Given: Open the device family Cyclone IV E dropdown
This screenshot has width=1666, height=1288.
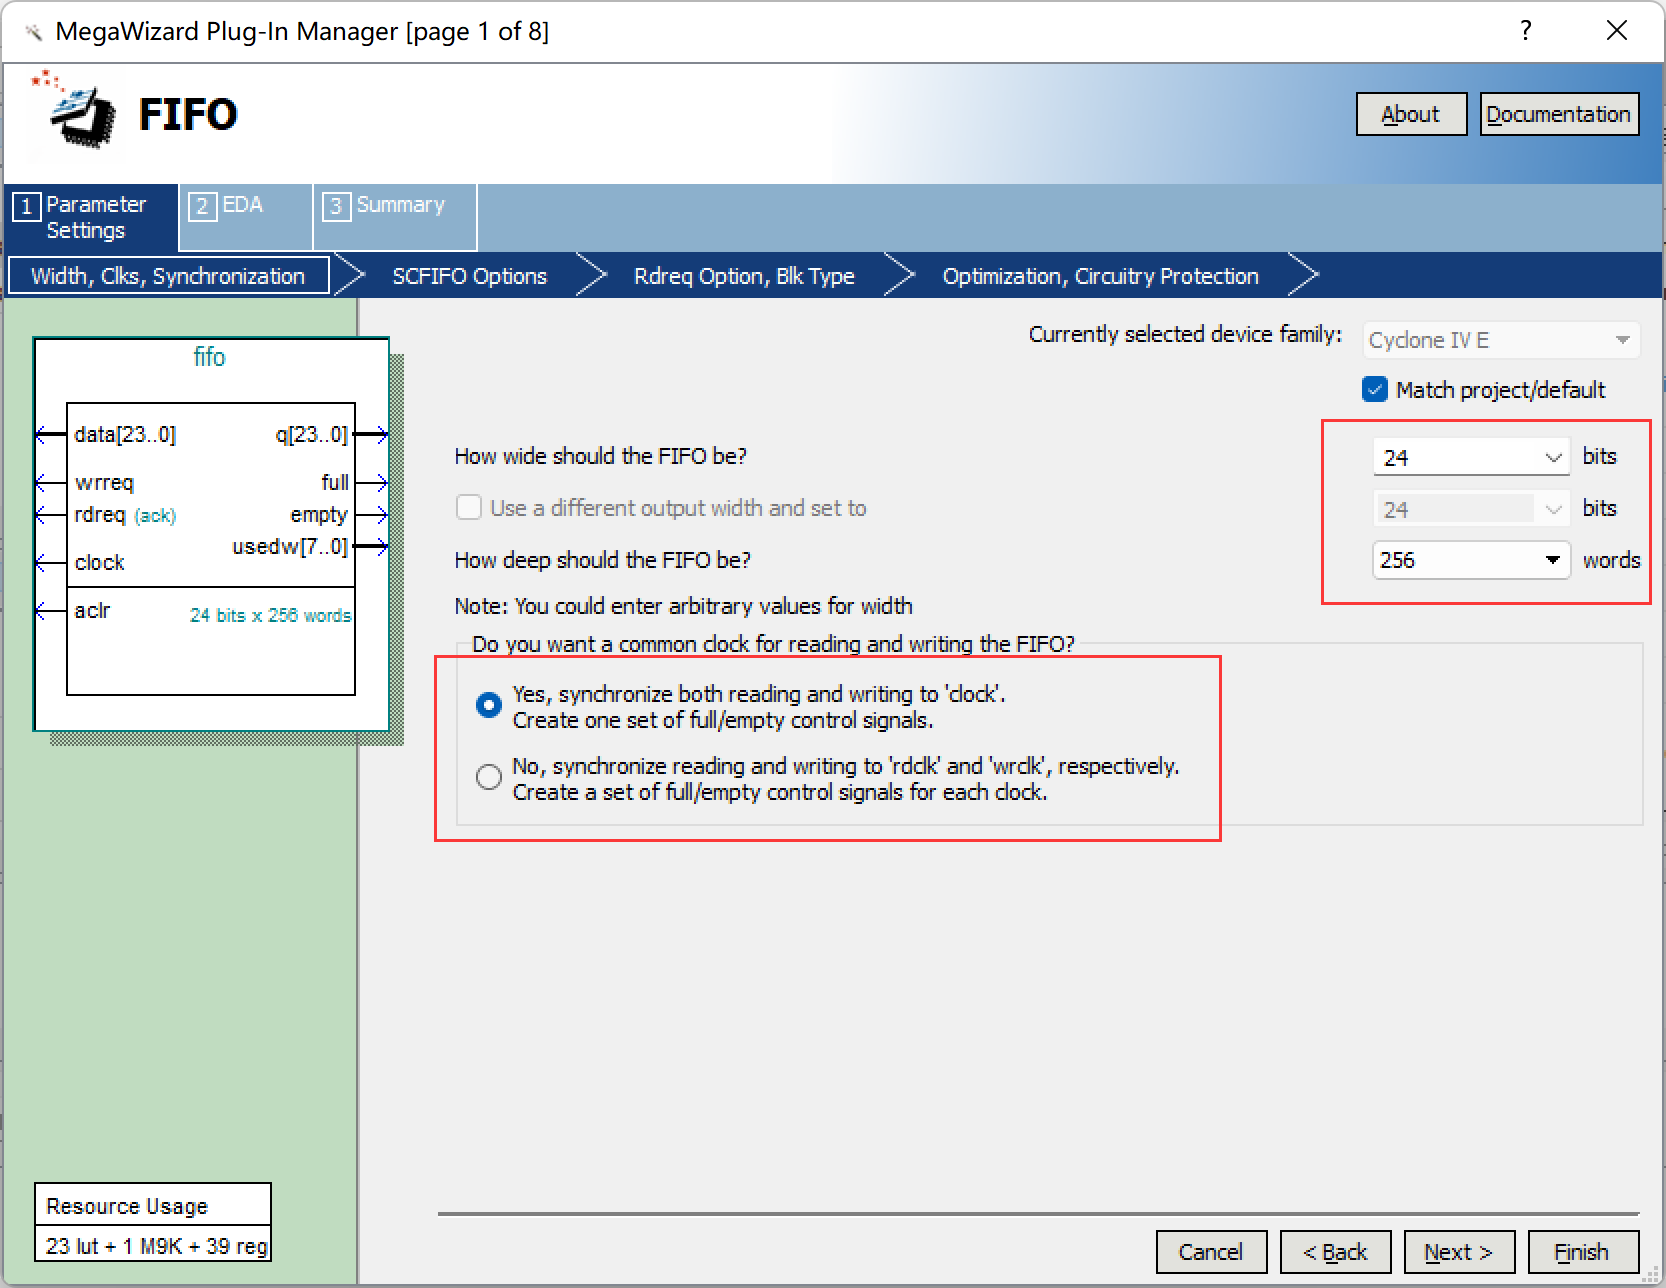Looking at the screenshot, I should 1501,340.
